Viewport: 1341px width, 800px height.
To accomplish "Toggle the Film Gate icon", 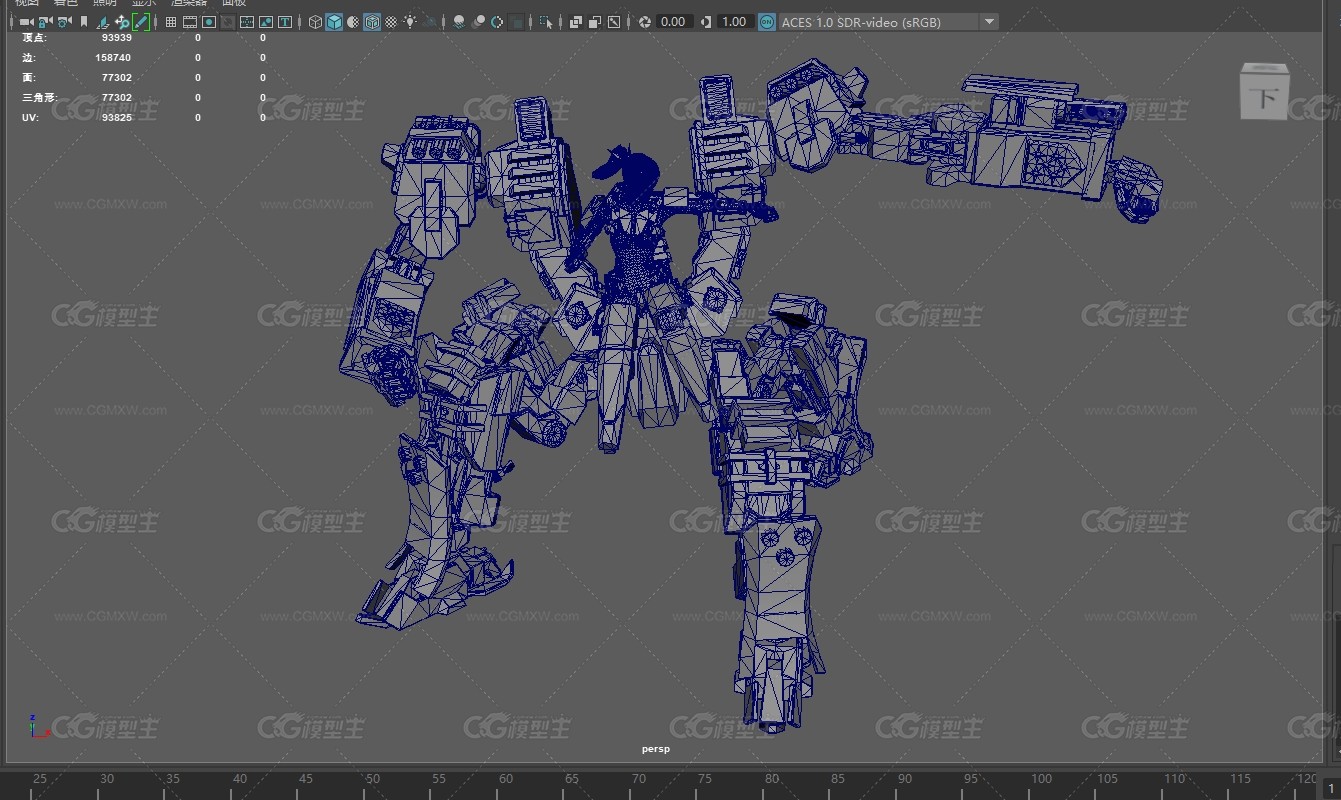I will tap(190, 22).
